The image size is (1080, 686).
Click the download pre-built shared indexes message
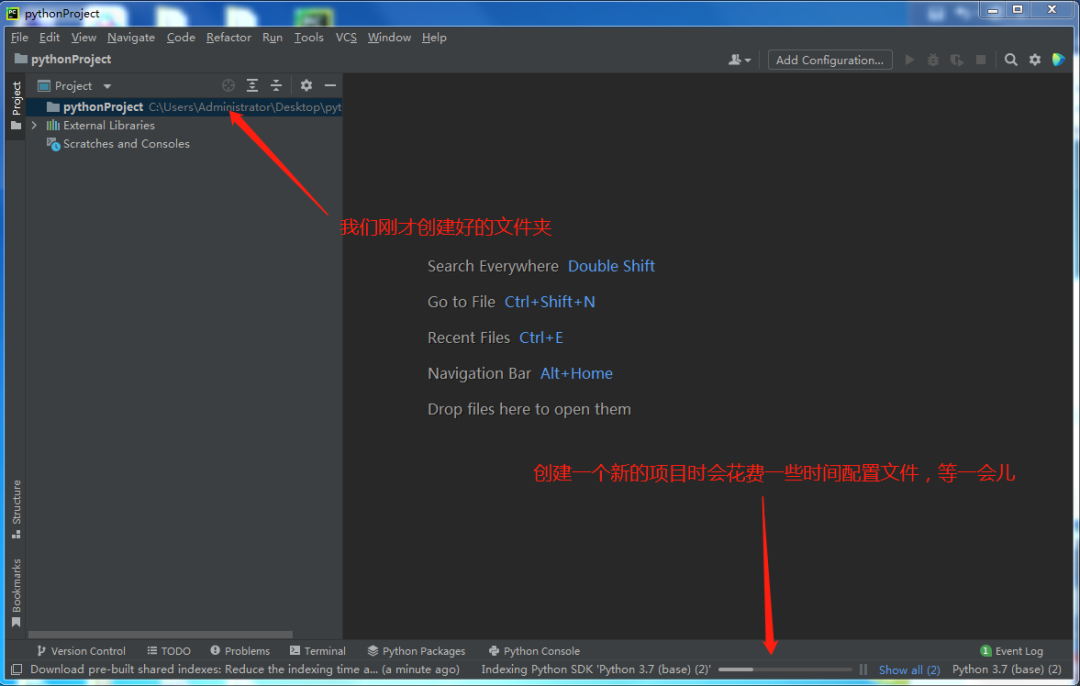pos(245,669)
